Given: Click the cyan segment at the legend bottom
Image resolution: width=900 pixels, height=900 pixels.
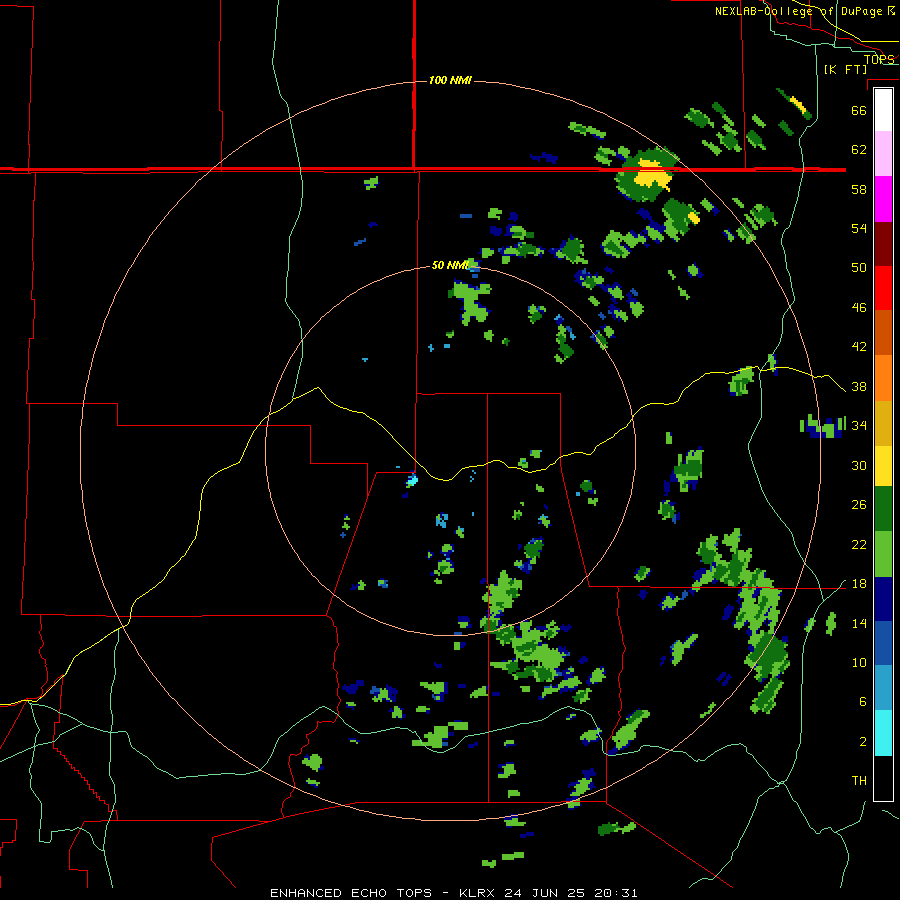Looking at the screenshot, I should coord(883,733).
